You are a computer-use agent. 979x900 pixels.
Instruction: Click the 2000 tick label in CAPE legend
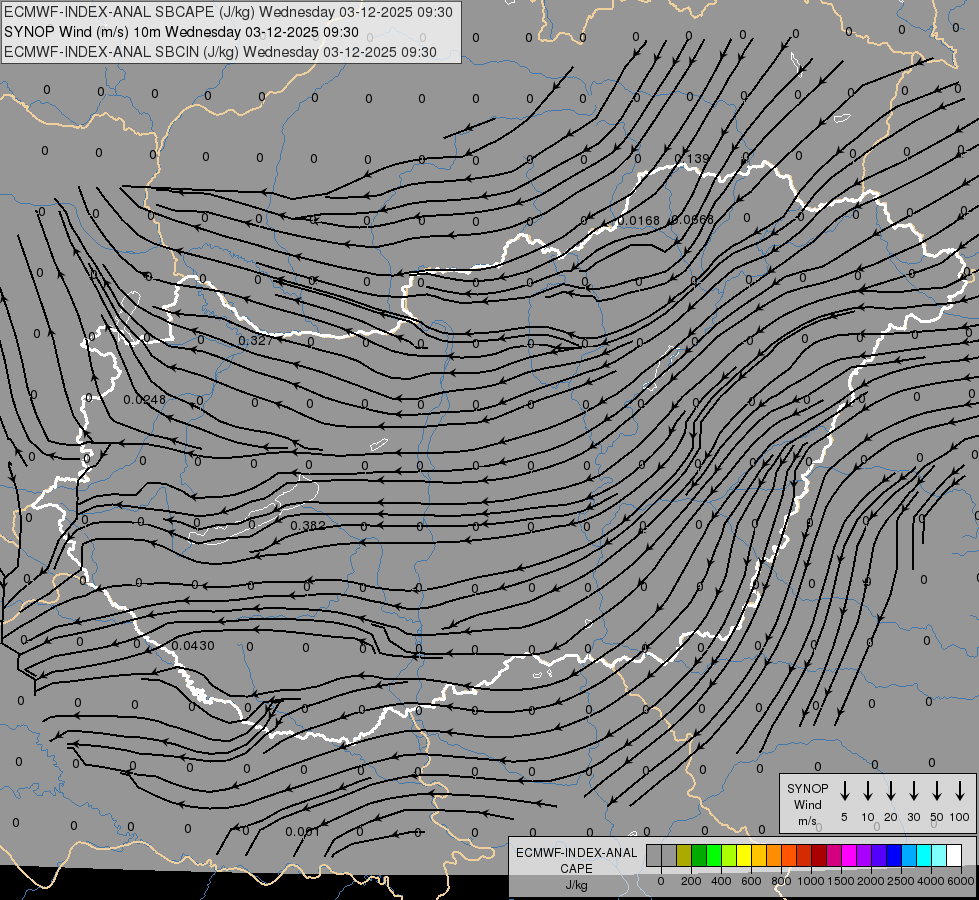[871, 881]
